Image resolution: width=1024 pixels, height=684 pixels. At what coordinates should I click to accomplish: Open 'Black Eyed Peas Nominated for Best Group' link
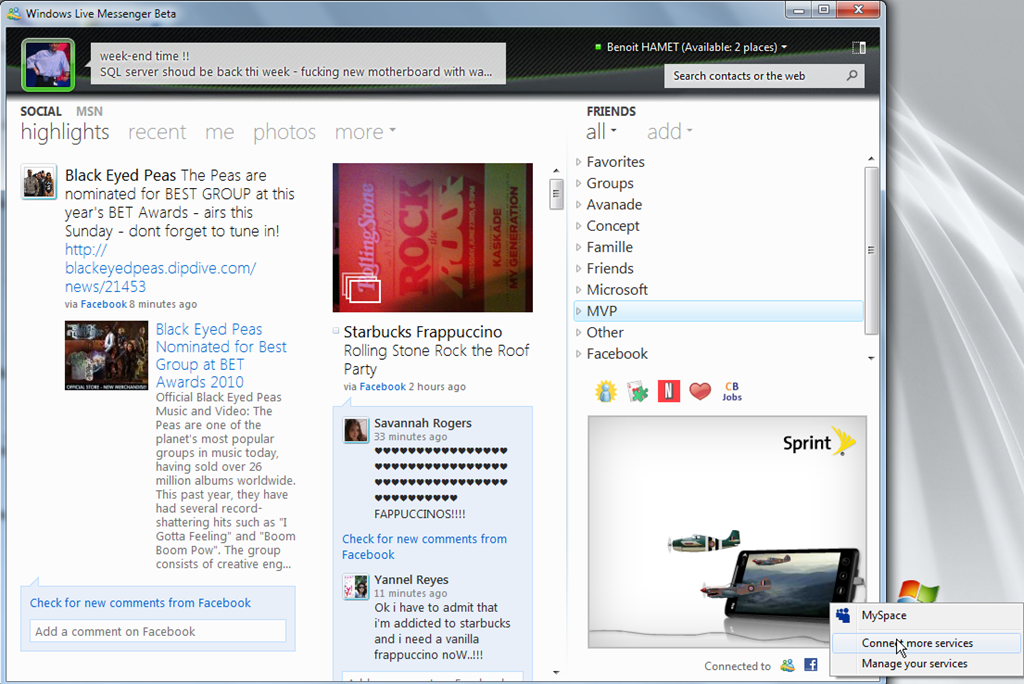221,355
